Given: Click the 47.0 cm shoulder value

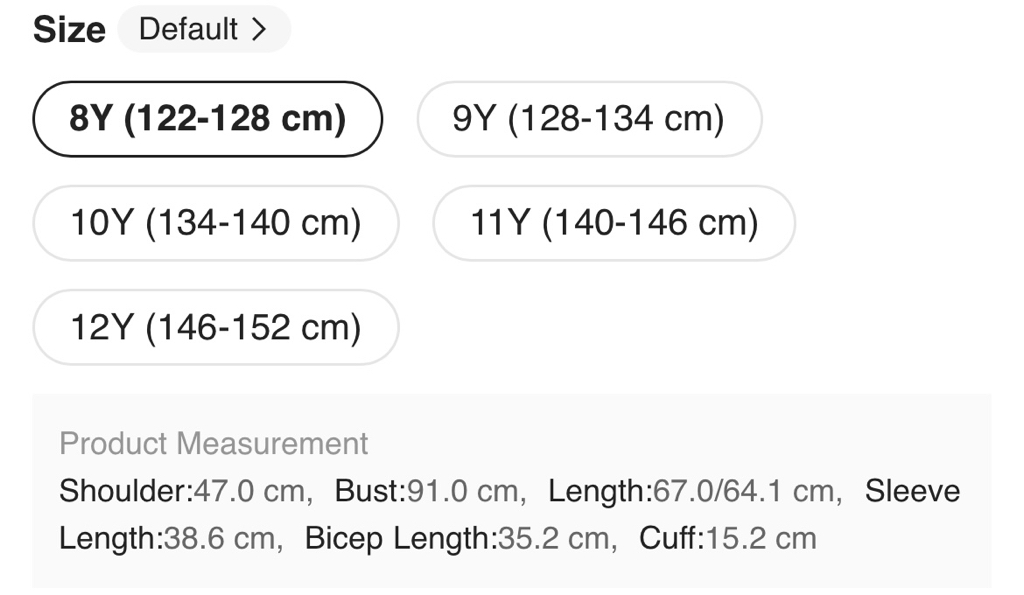Looking at the screenshot, I should [x=250, y=491].
